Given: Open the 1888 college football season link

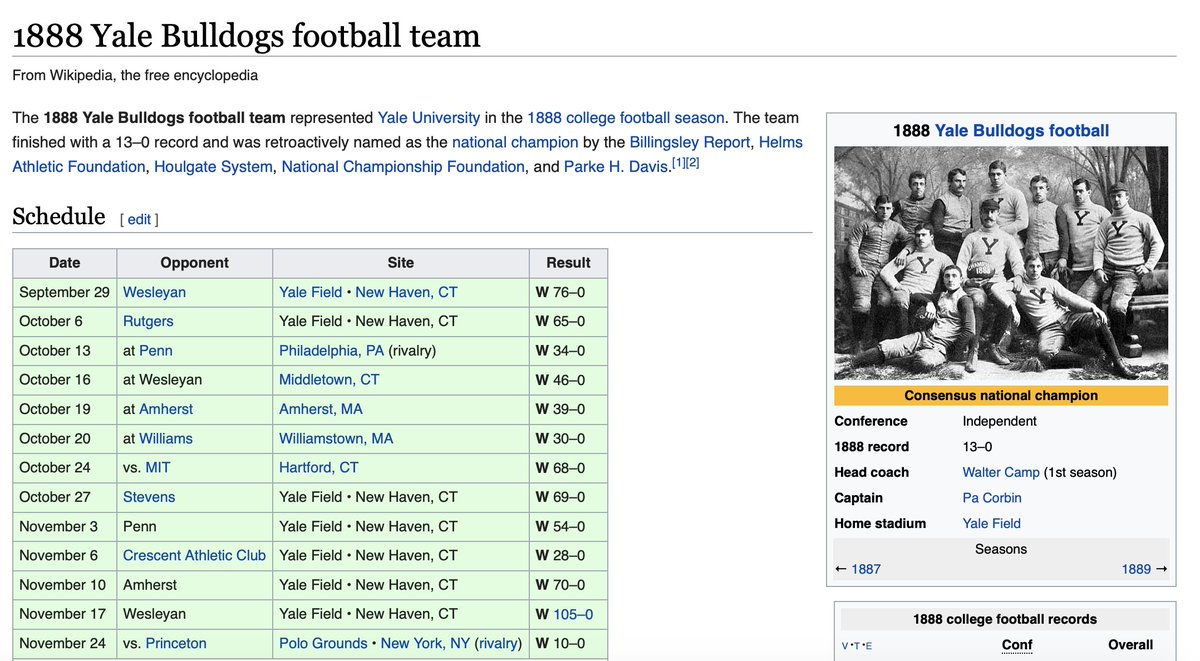Looking at the screenshot, I should [627, 117].
